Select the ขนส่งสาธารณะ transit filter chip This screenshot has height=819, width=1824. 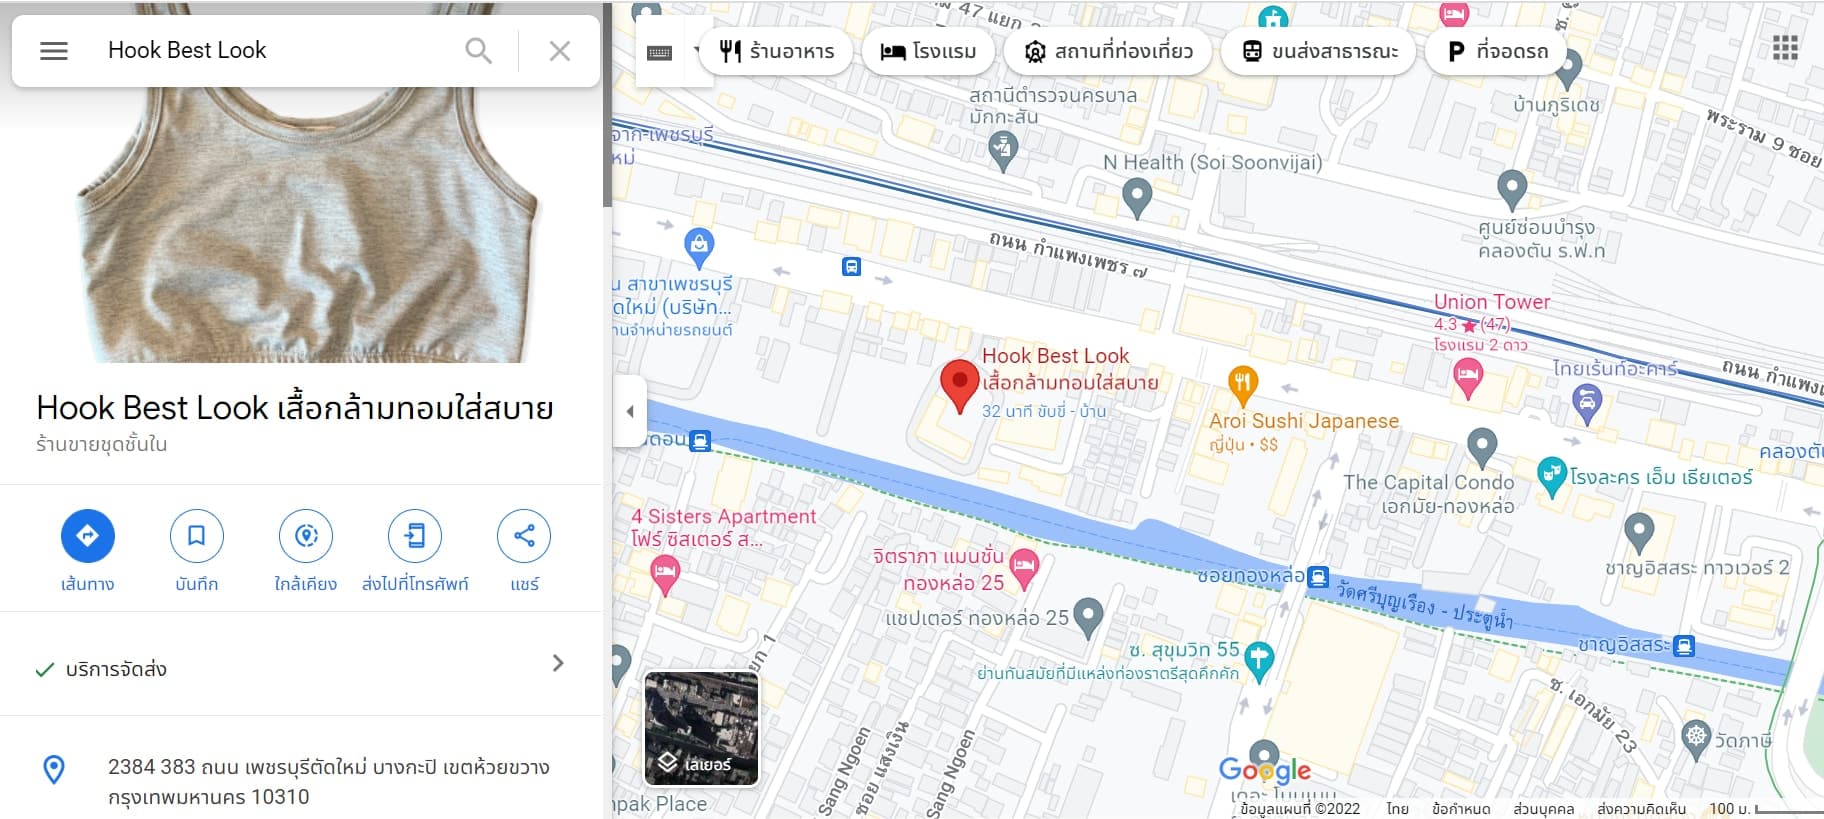(x=1319, y=51)
